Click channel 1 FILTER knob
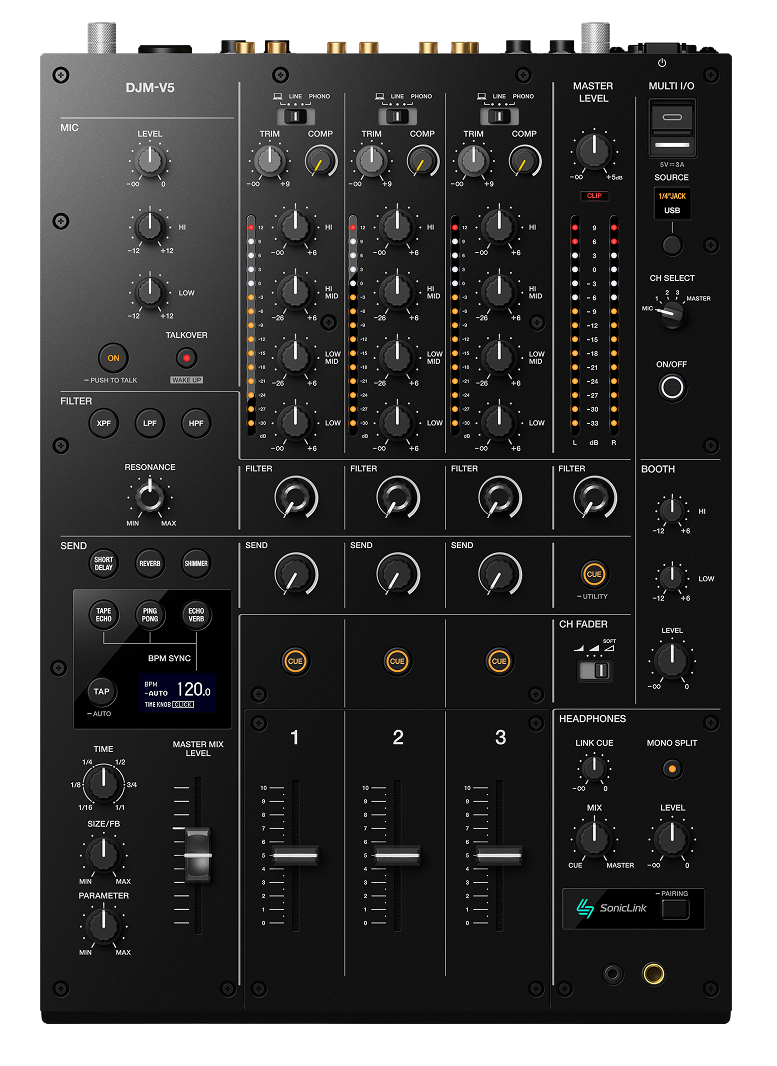Screen dimensions: 777x1066 click(296, 498)
